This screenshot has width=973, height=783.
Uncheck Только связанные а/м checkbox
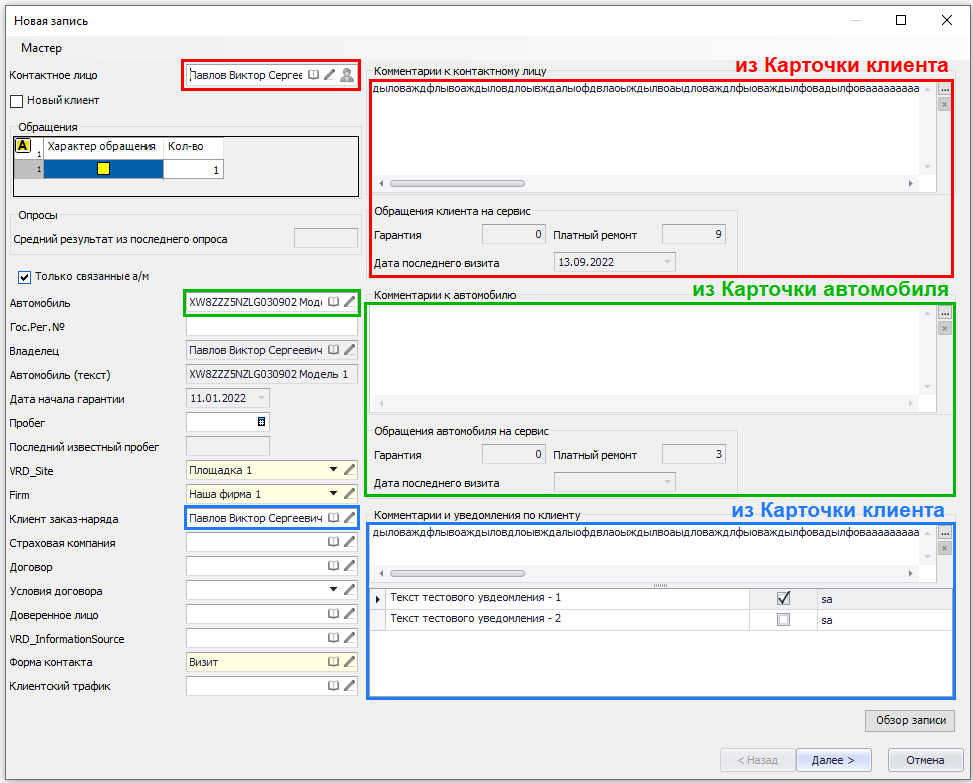point(24,277)
